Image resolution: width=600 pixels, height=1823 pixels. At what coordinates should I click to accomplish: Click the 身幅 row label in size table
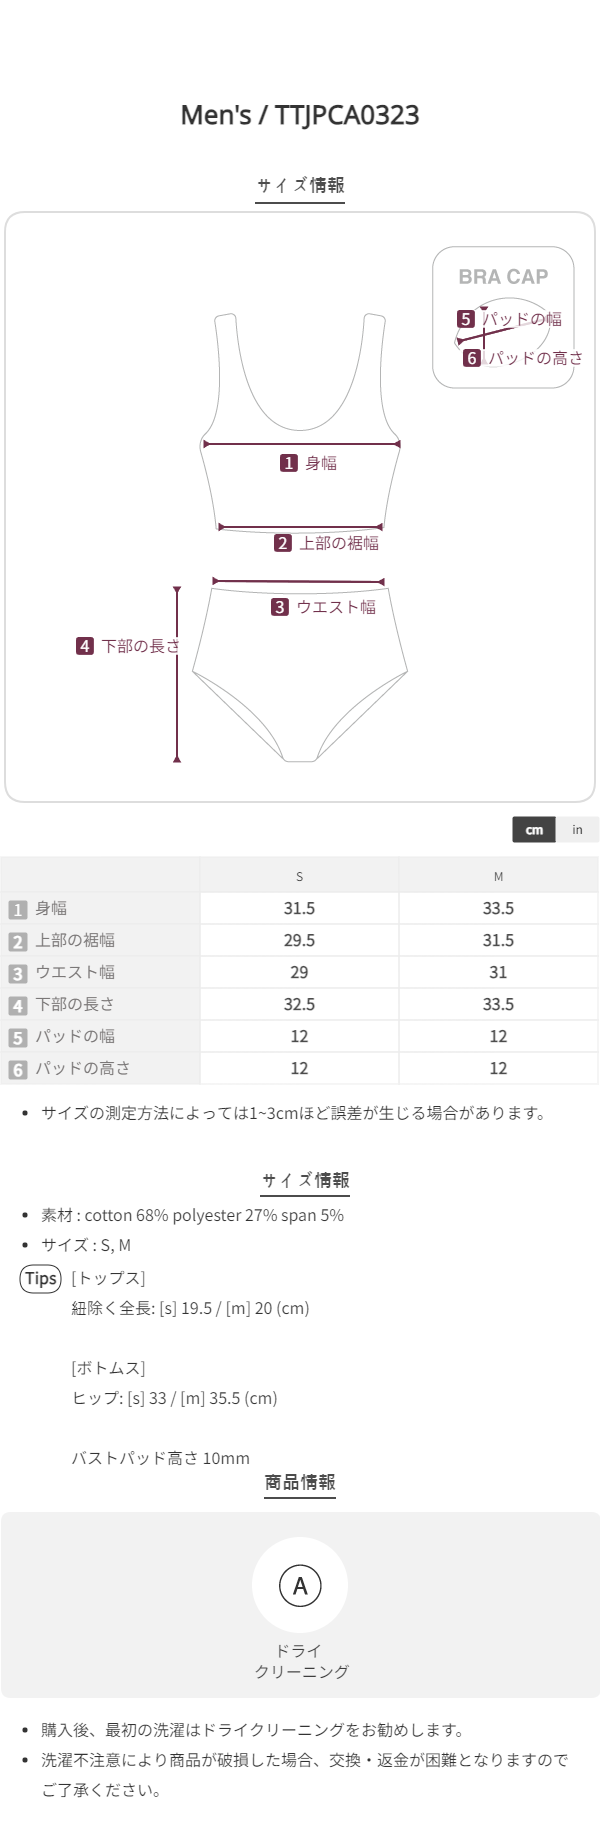[x=52, y=908]
